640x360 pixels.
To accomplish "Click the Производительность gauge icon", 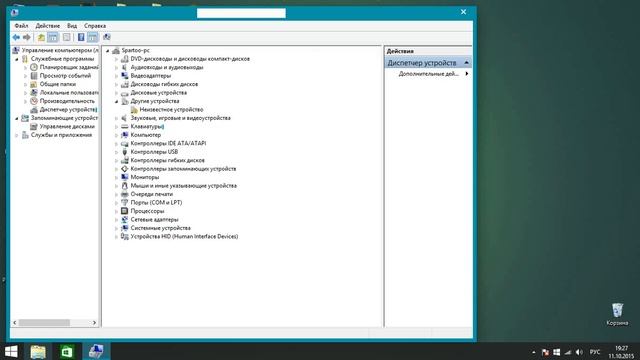I will 34,101.
